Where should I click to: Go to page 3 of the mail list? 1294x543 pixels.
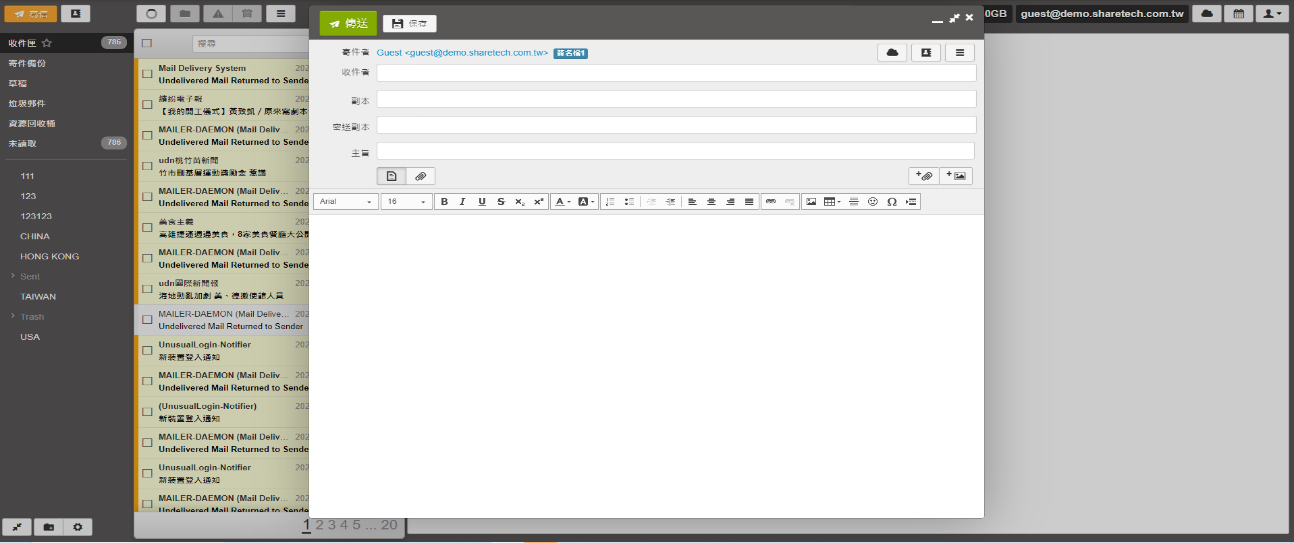pyautogui.click(x=331, y=525)
